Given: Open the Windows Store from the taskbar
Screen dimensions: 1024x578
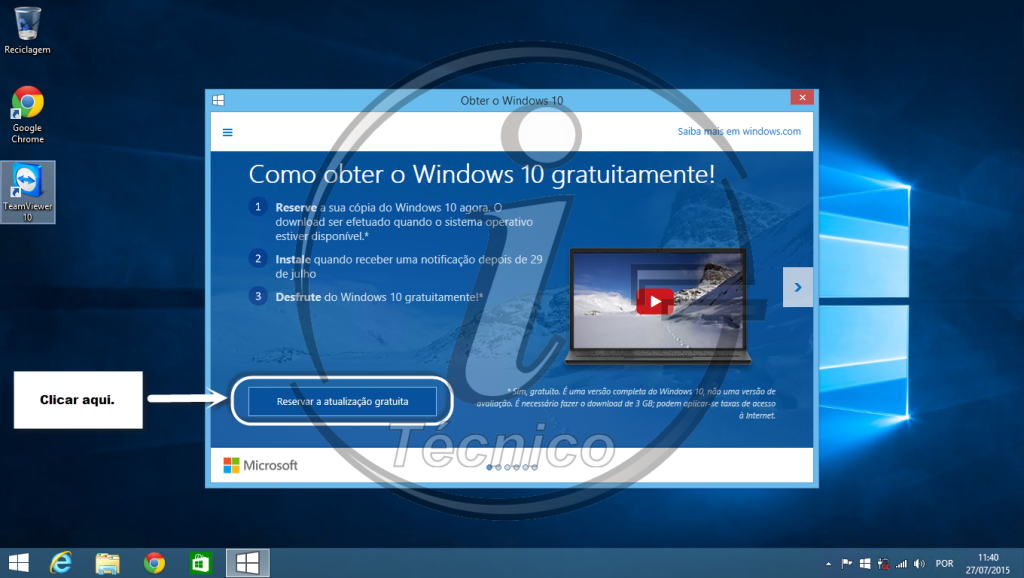Looking at the screenshot, I should tap(200, 562).
